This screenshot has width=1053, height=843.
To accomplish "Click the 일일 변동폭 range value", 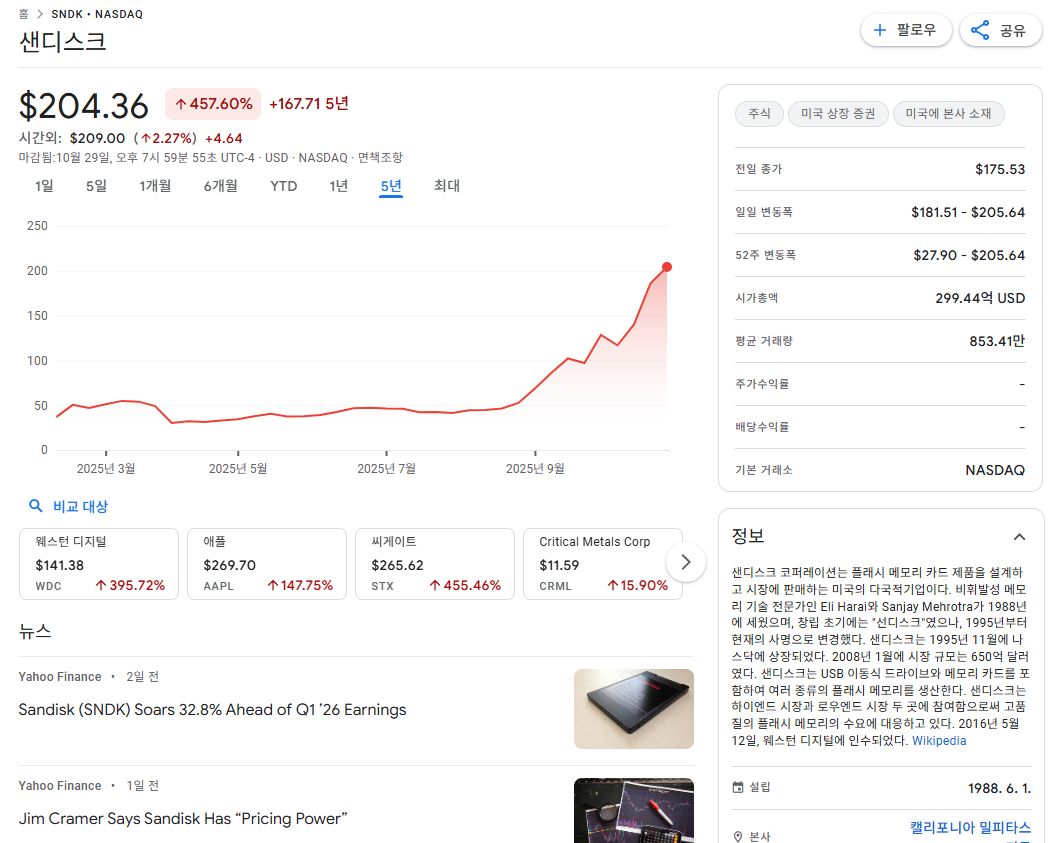I will (968, 212).
